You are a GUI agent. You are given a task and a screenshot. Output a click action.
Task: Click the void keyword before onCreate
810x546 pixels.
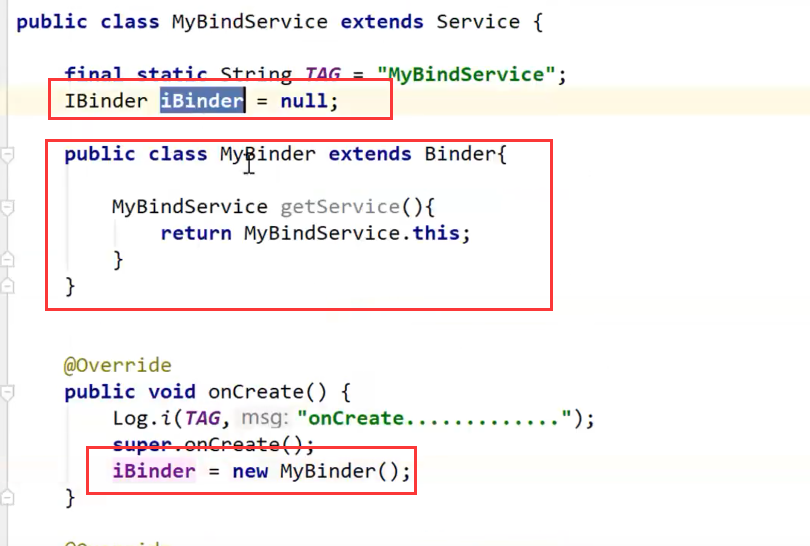pyautogui.click(x=172, y=392)
